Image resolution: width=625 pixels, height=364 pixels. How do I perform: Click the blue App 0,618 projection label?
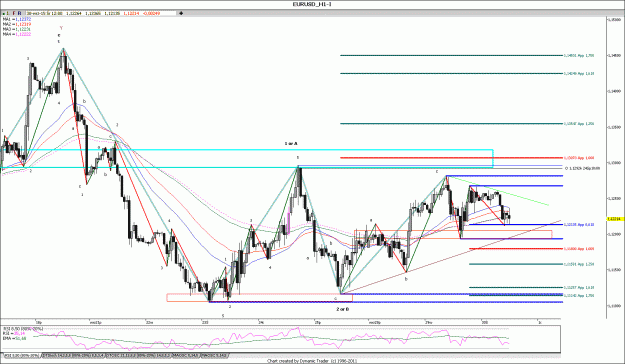click(579, 224)
